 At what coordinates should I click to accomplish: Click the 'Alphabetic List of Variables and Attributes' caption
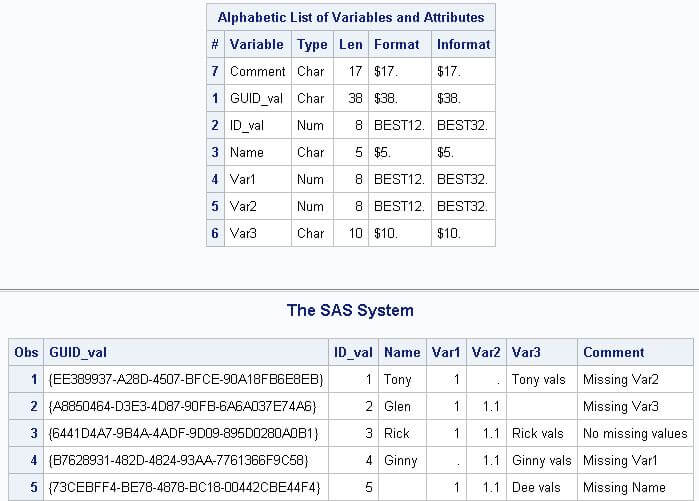350,17
